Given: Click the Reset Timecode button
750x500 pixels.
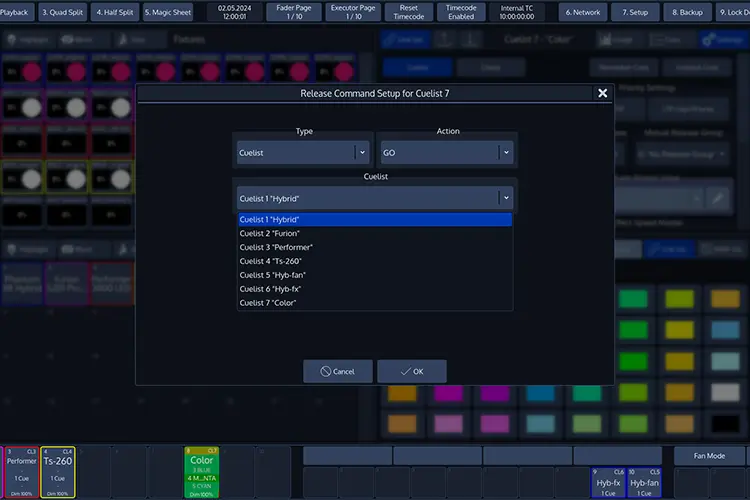Looking at the screenshot, I should click(x=408, y=12).
